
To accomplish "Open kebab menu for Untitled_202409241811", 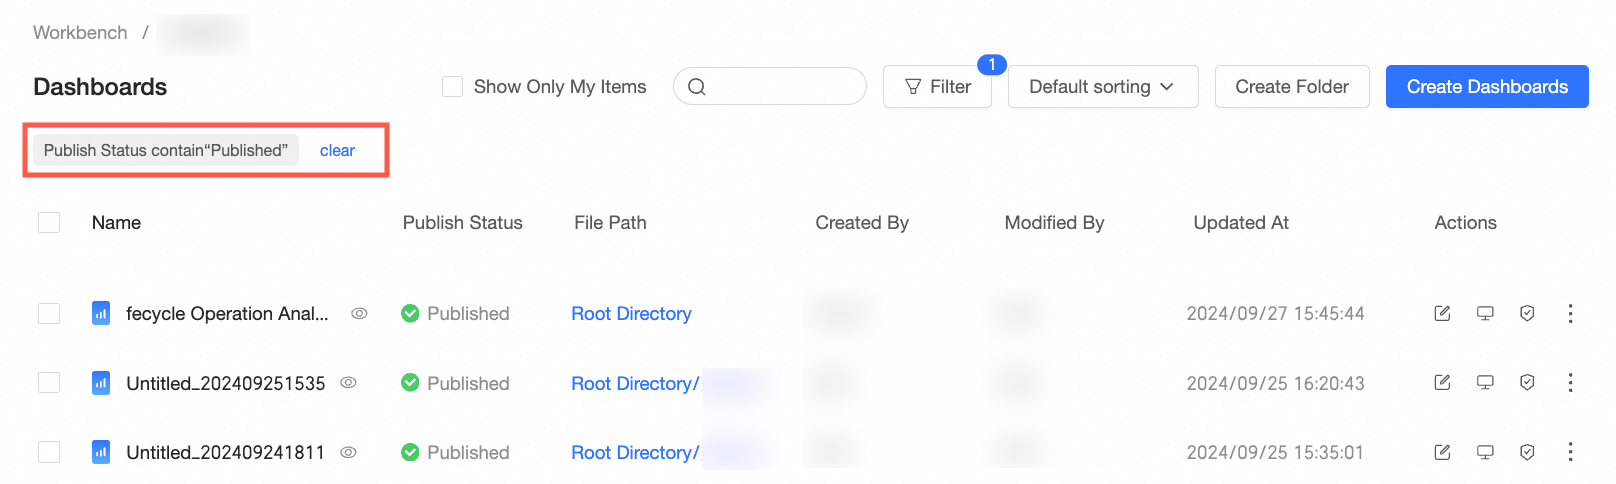I will click(x=1570, y=452).
